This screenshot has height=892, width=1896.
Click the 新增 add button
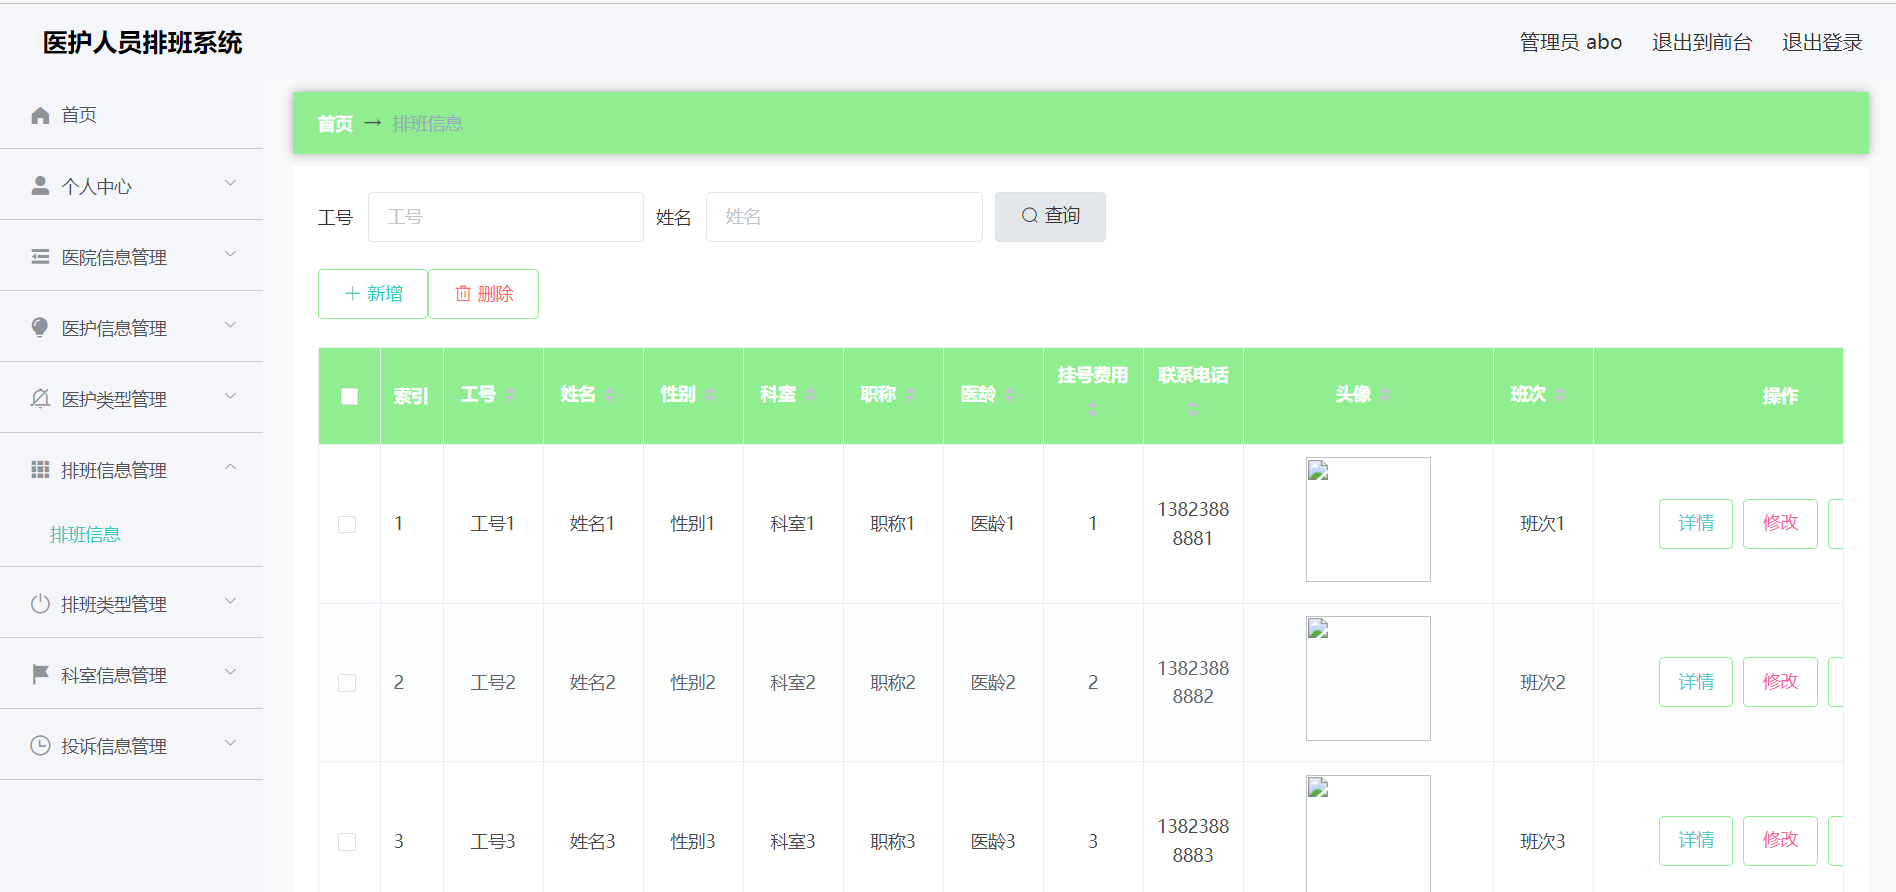coord(373,294)
